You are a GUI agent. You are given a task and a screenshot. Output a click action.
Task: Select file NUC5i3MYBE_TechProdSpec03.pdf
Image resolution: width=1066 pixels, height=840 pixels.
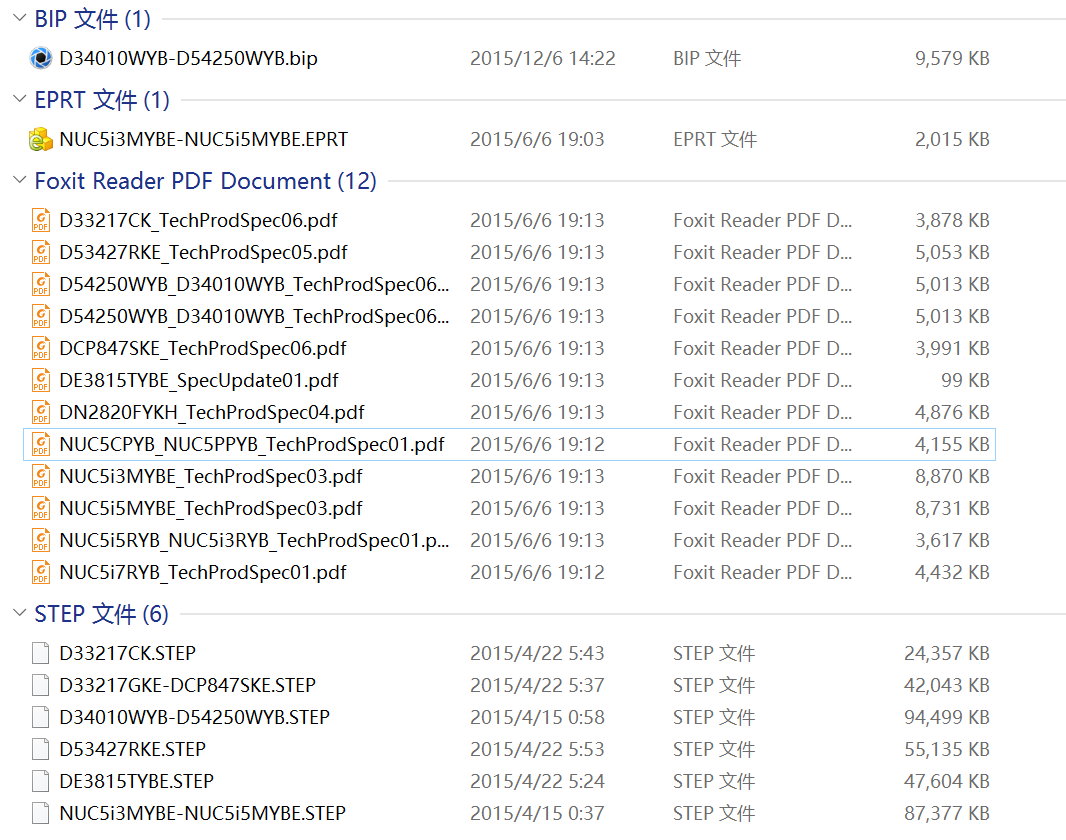210,476
